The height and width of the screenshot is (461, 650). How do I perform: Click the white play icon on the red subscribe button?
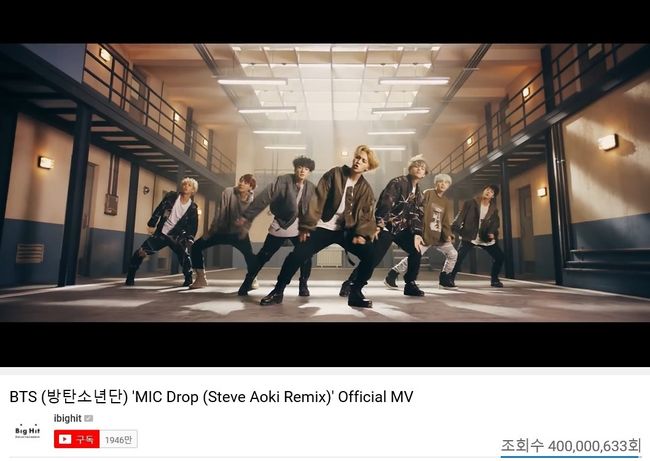65,439
